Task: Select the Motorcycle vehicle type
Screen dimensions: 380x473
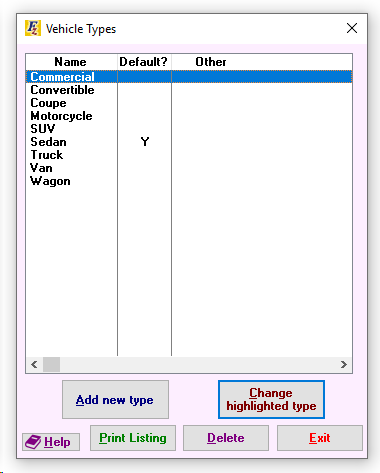Action: tap(189, 116)
